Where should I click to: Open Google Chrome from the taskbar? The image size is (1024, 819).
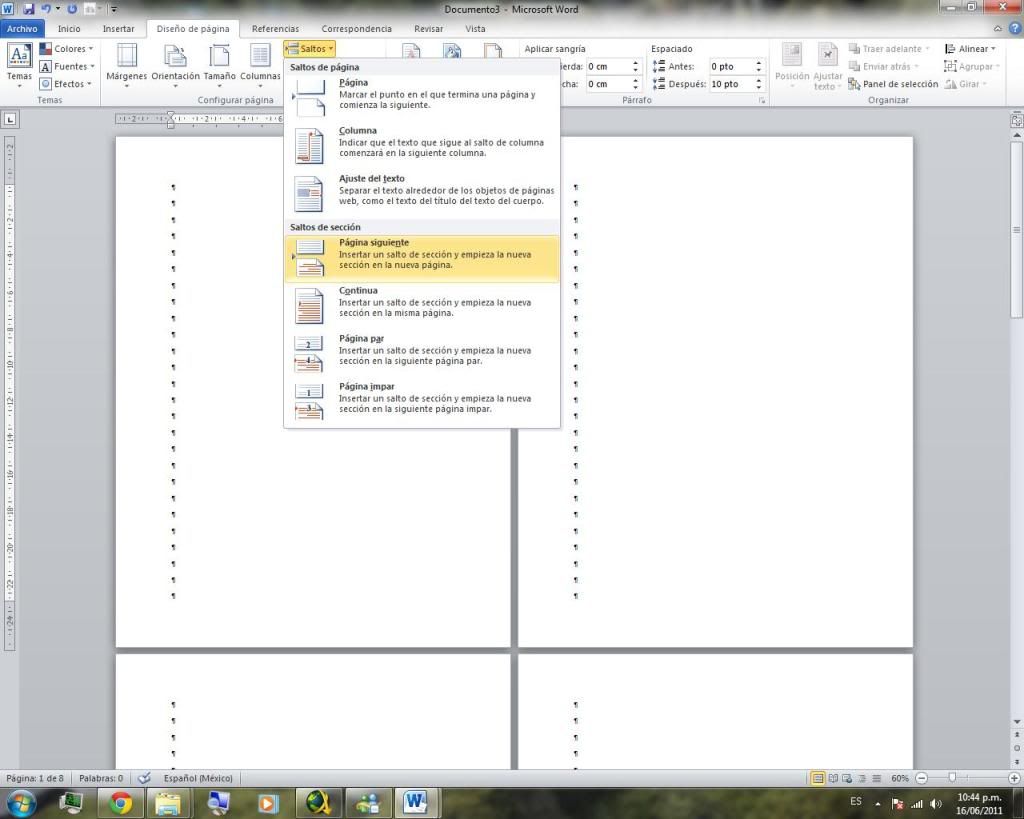point(121,803)
